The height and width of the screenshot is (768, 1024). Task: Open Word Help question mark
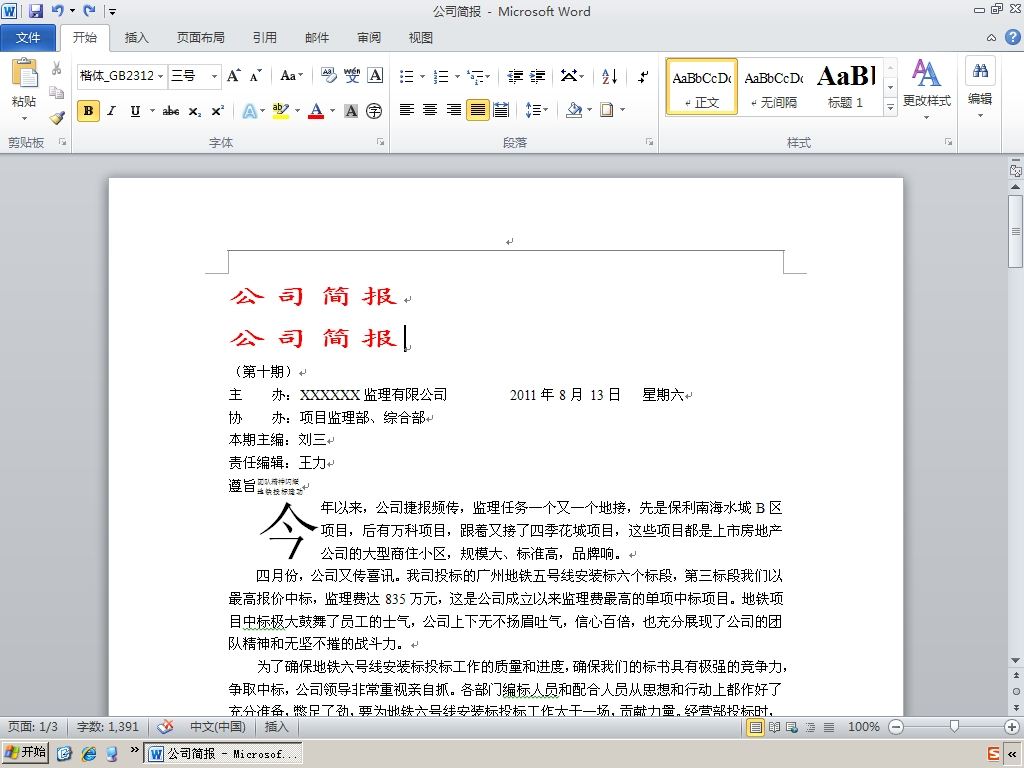[x=1012, y=37]
